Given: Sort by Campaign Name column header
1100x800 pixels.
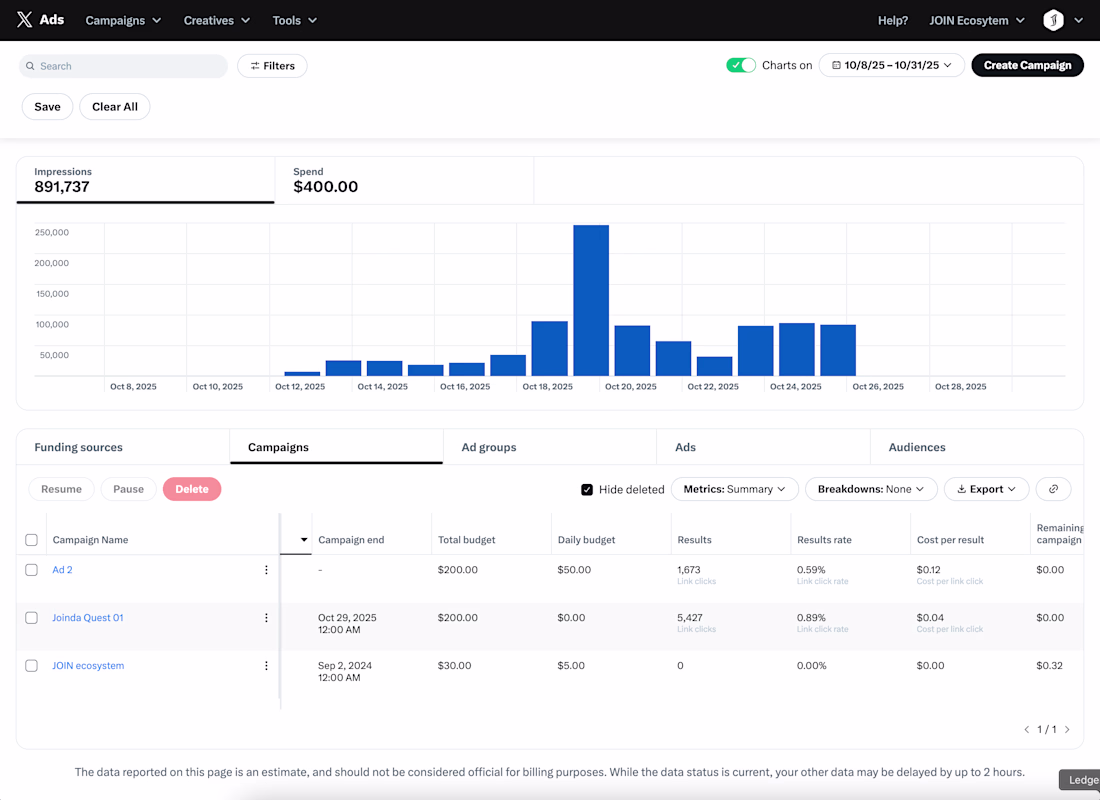Looking at the screenshot, I should (90, 540).
